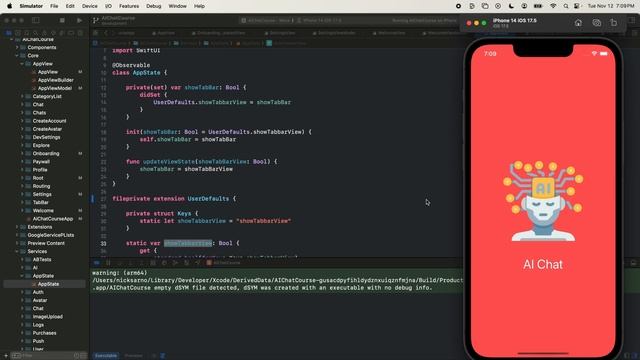
Task: Click the func updateViewState line
Action: coord(202,162)
